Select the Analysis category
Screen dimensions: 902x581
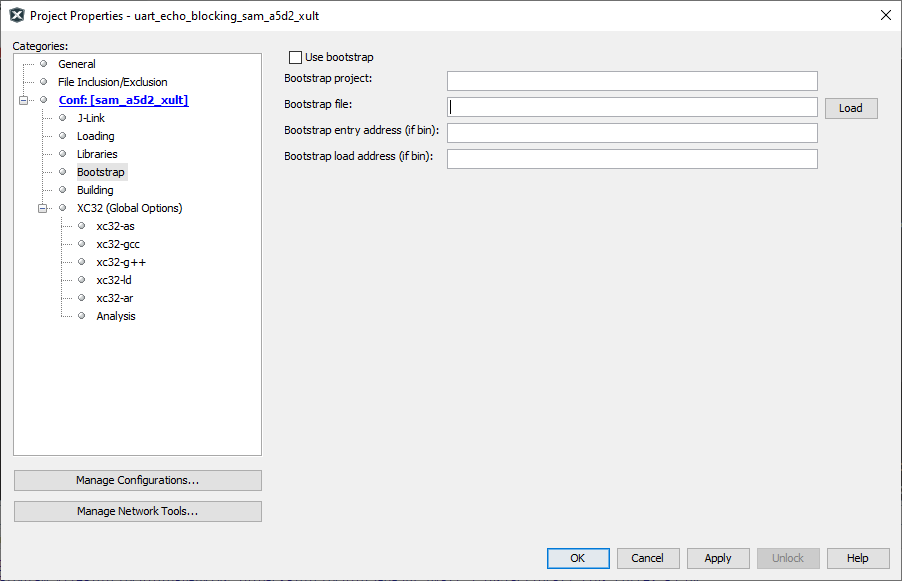[116, 316]
